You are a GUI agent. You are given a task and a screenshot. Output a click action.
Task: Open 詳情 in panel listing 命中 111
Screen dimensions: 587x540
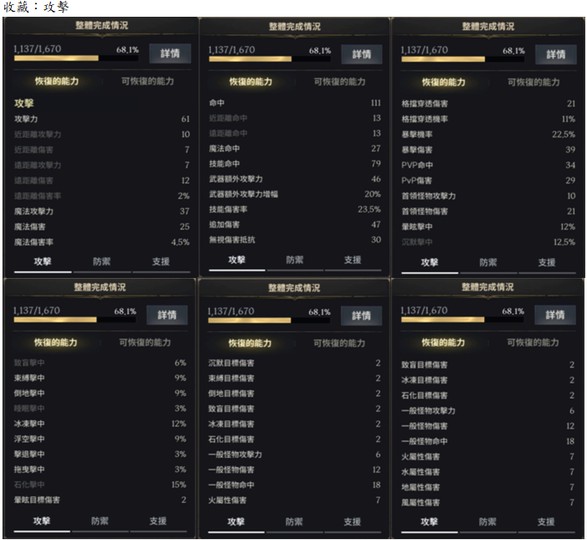tap(361, 54)
